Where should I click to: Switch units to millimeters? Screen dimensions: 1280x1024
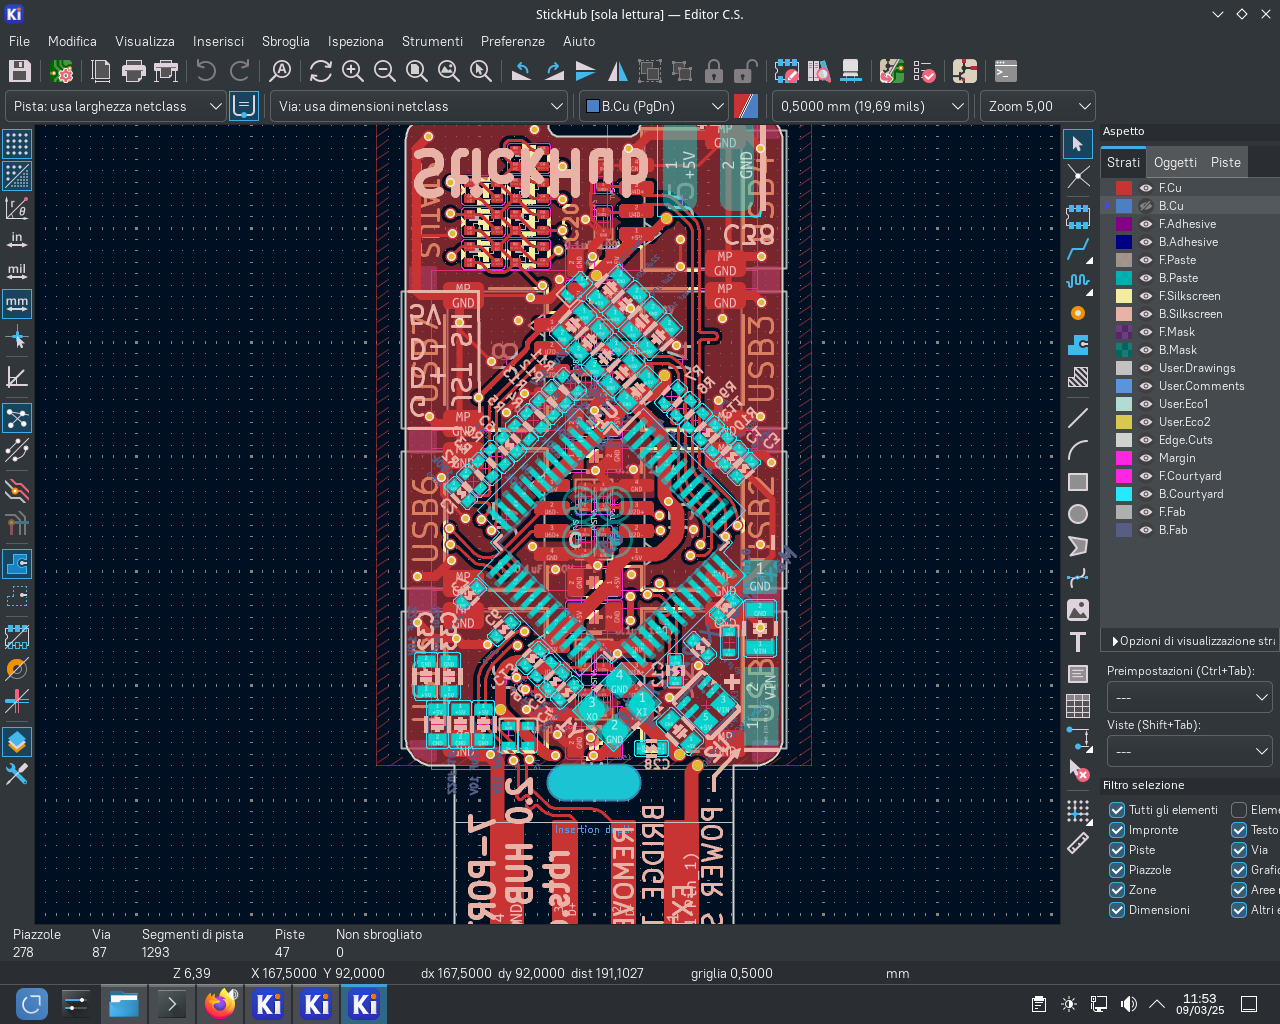click(x=17, y=303)
